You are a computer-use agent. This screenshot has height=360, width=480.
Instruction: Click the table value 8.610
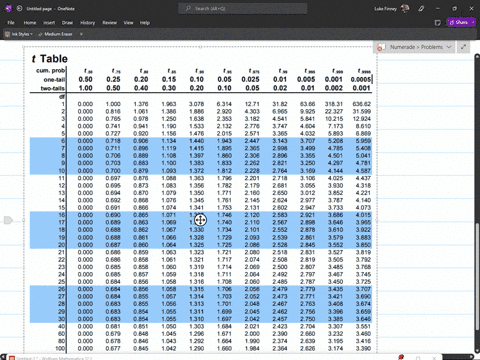(363, 126)
